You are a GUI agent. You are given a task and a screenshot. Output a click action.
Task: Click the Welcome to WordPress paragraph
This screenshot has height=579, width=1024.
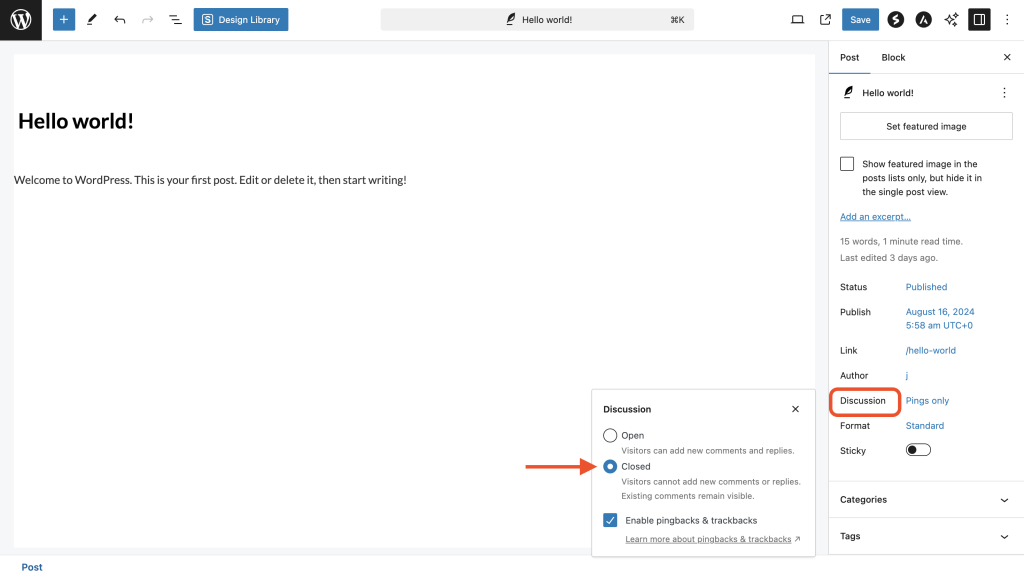tap(210, 180)
